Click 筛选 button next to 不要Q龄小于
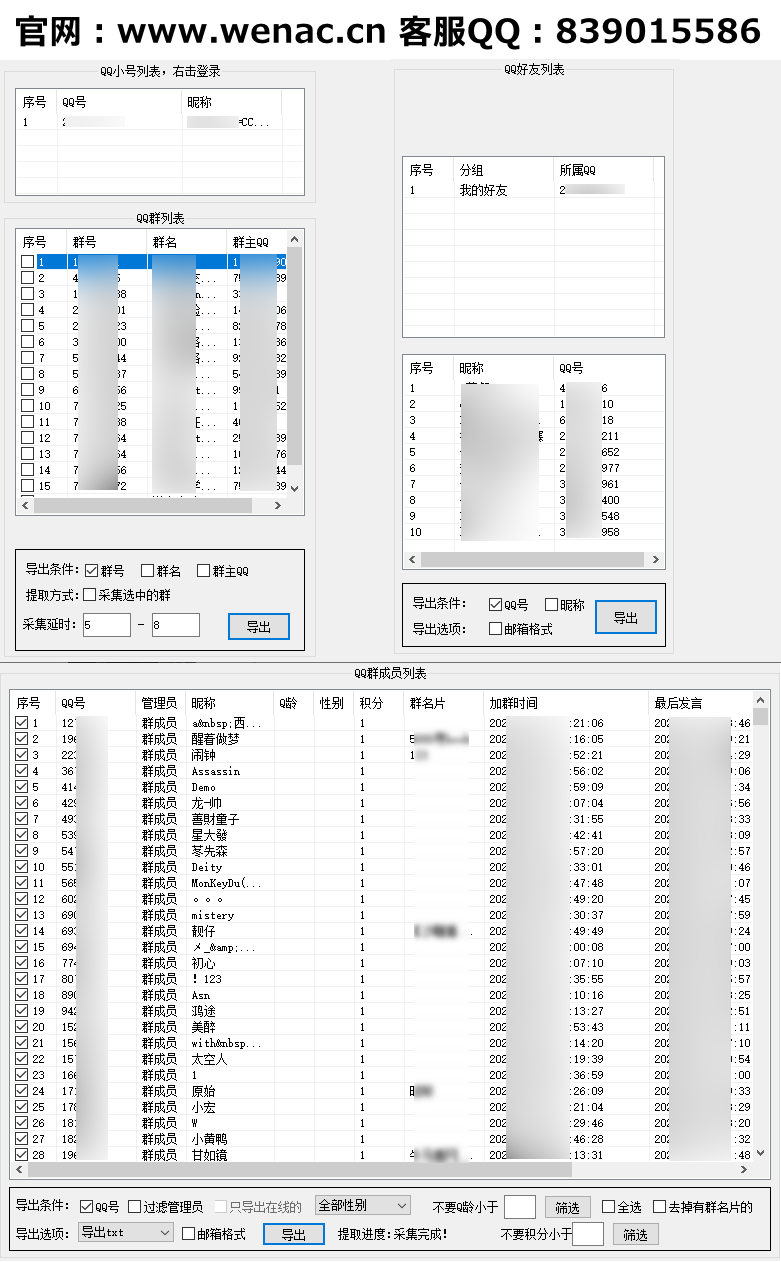The height and width of the screenshot is (1262, 781). (x=567, y=1207)
